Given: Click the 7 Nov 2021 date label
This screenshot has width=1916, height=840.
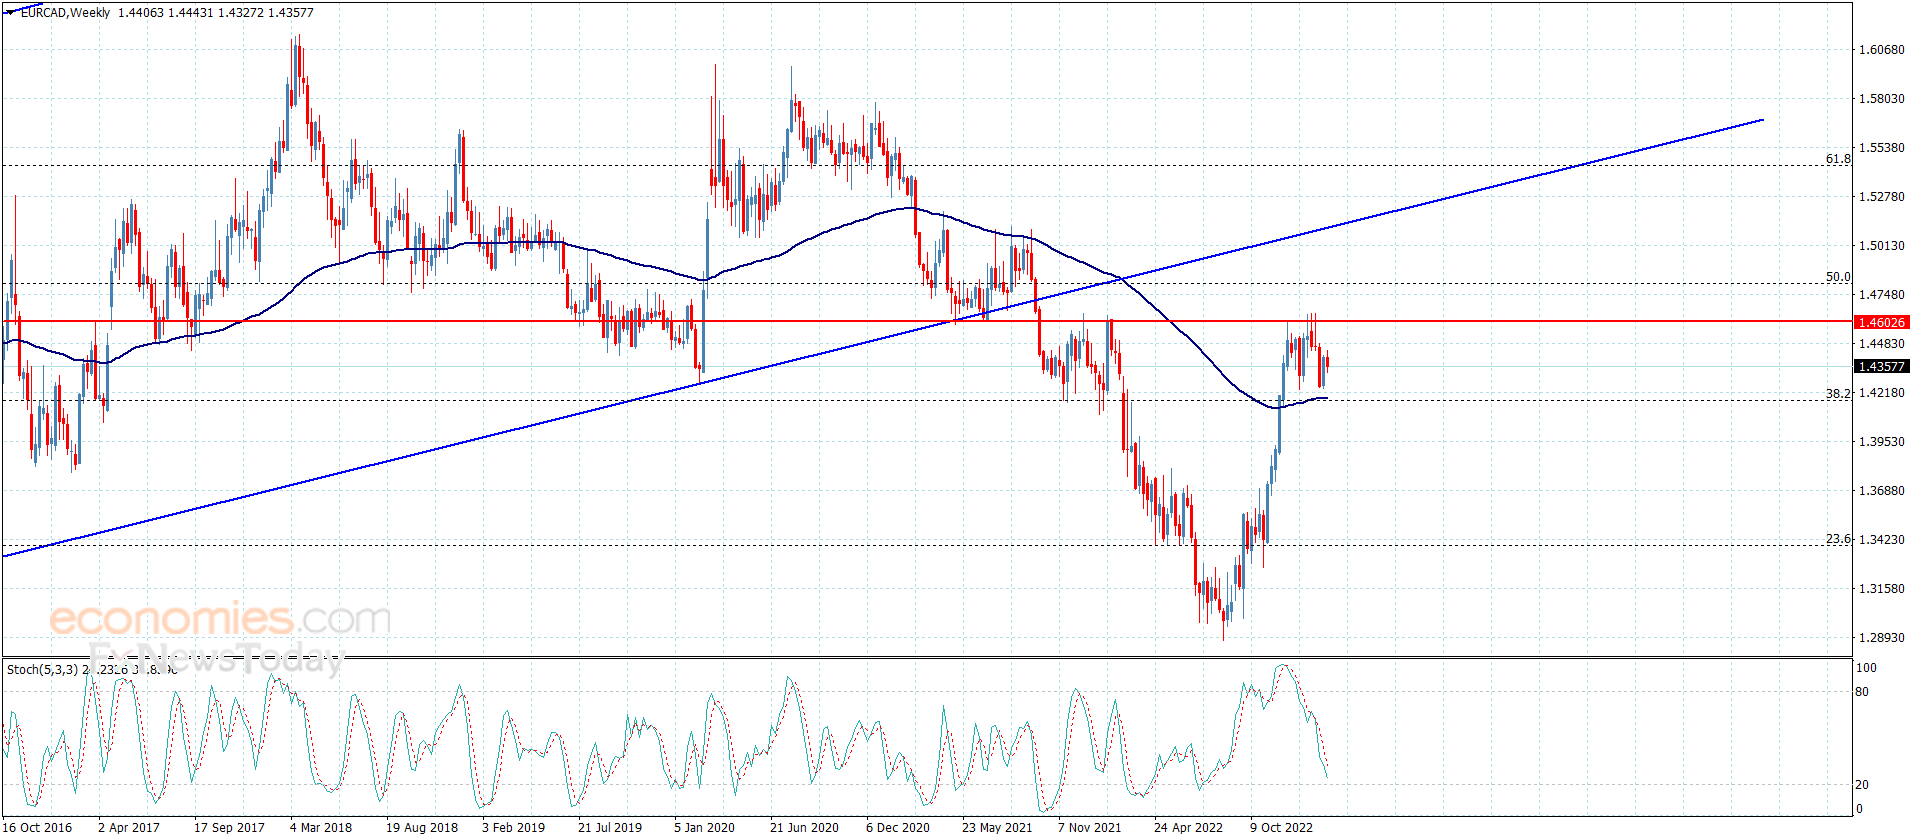Looking at the screenshot, I should (x=1090, y=827).
